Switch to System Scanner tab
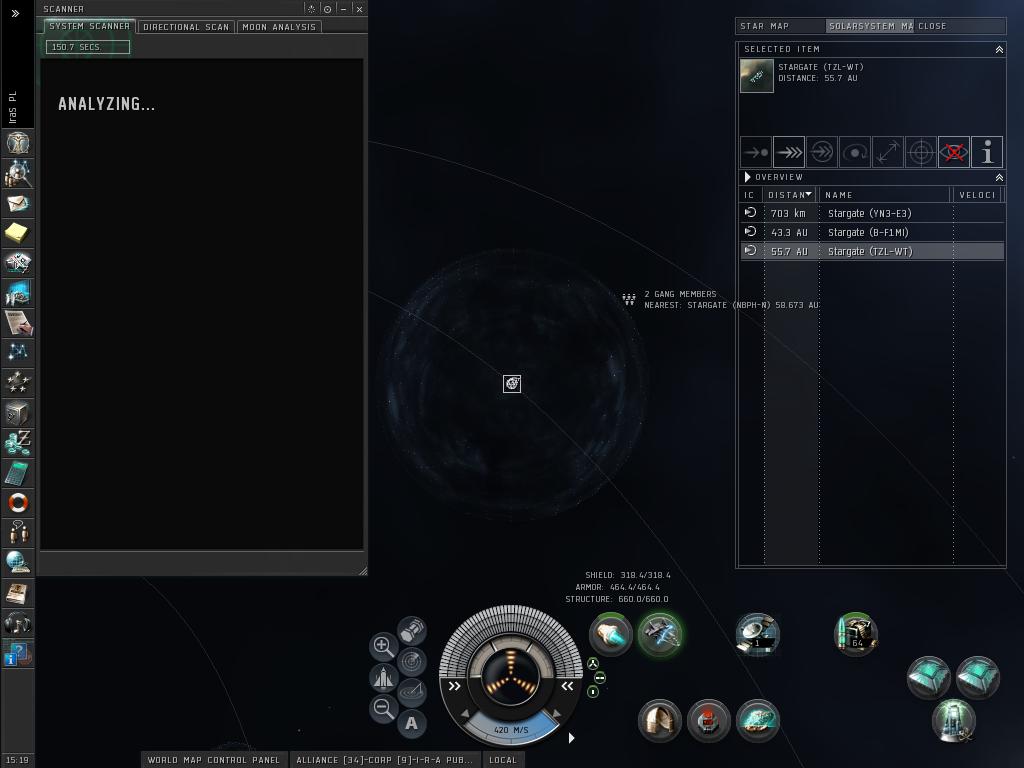 point(89,26)
